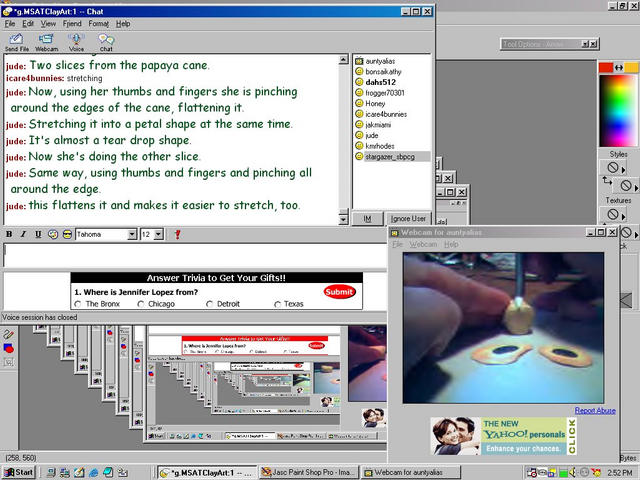This screenshot has width=640, height=480.
Task: Pick the yellow background color swatch
Action: [631, 68]
